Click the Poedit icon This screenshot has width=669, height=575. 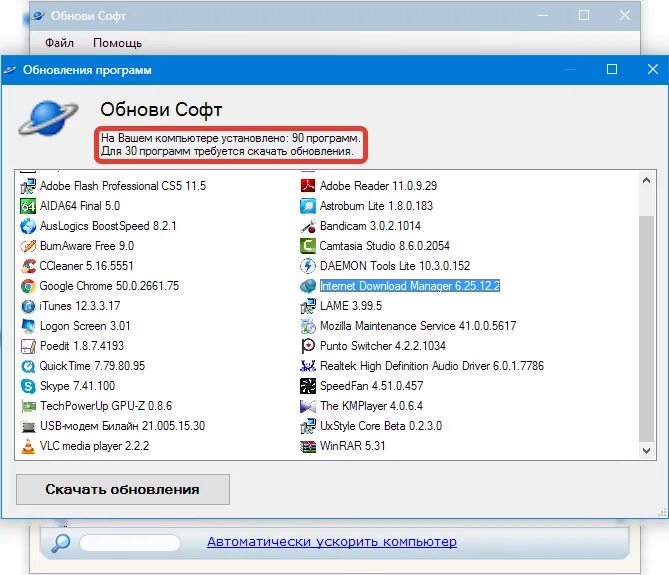click(28, 346)
